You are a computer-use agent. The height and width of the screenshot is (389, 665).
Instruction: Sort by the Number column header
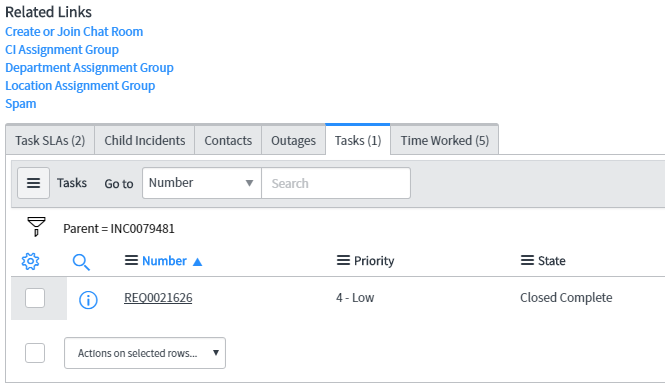(x=165, y=260)
